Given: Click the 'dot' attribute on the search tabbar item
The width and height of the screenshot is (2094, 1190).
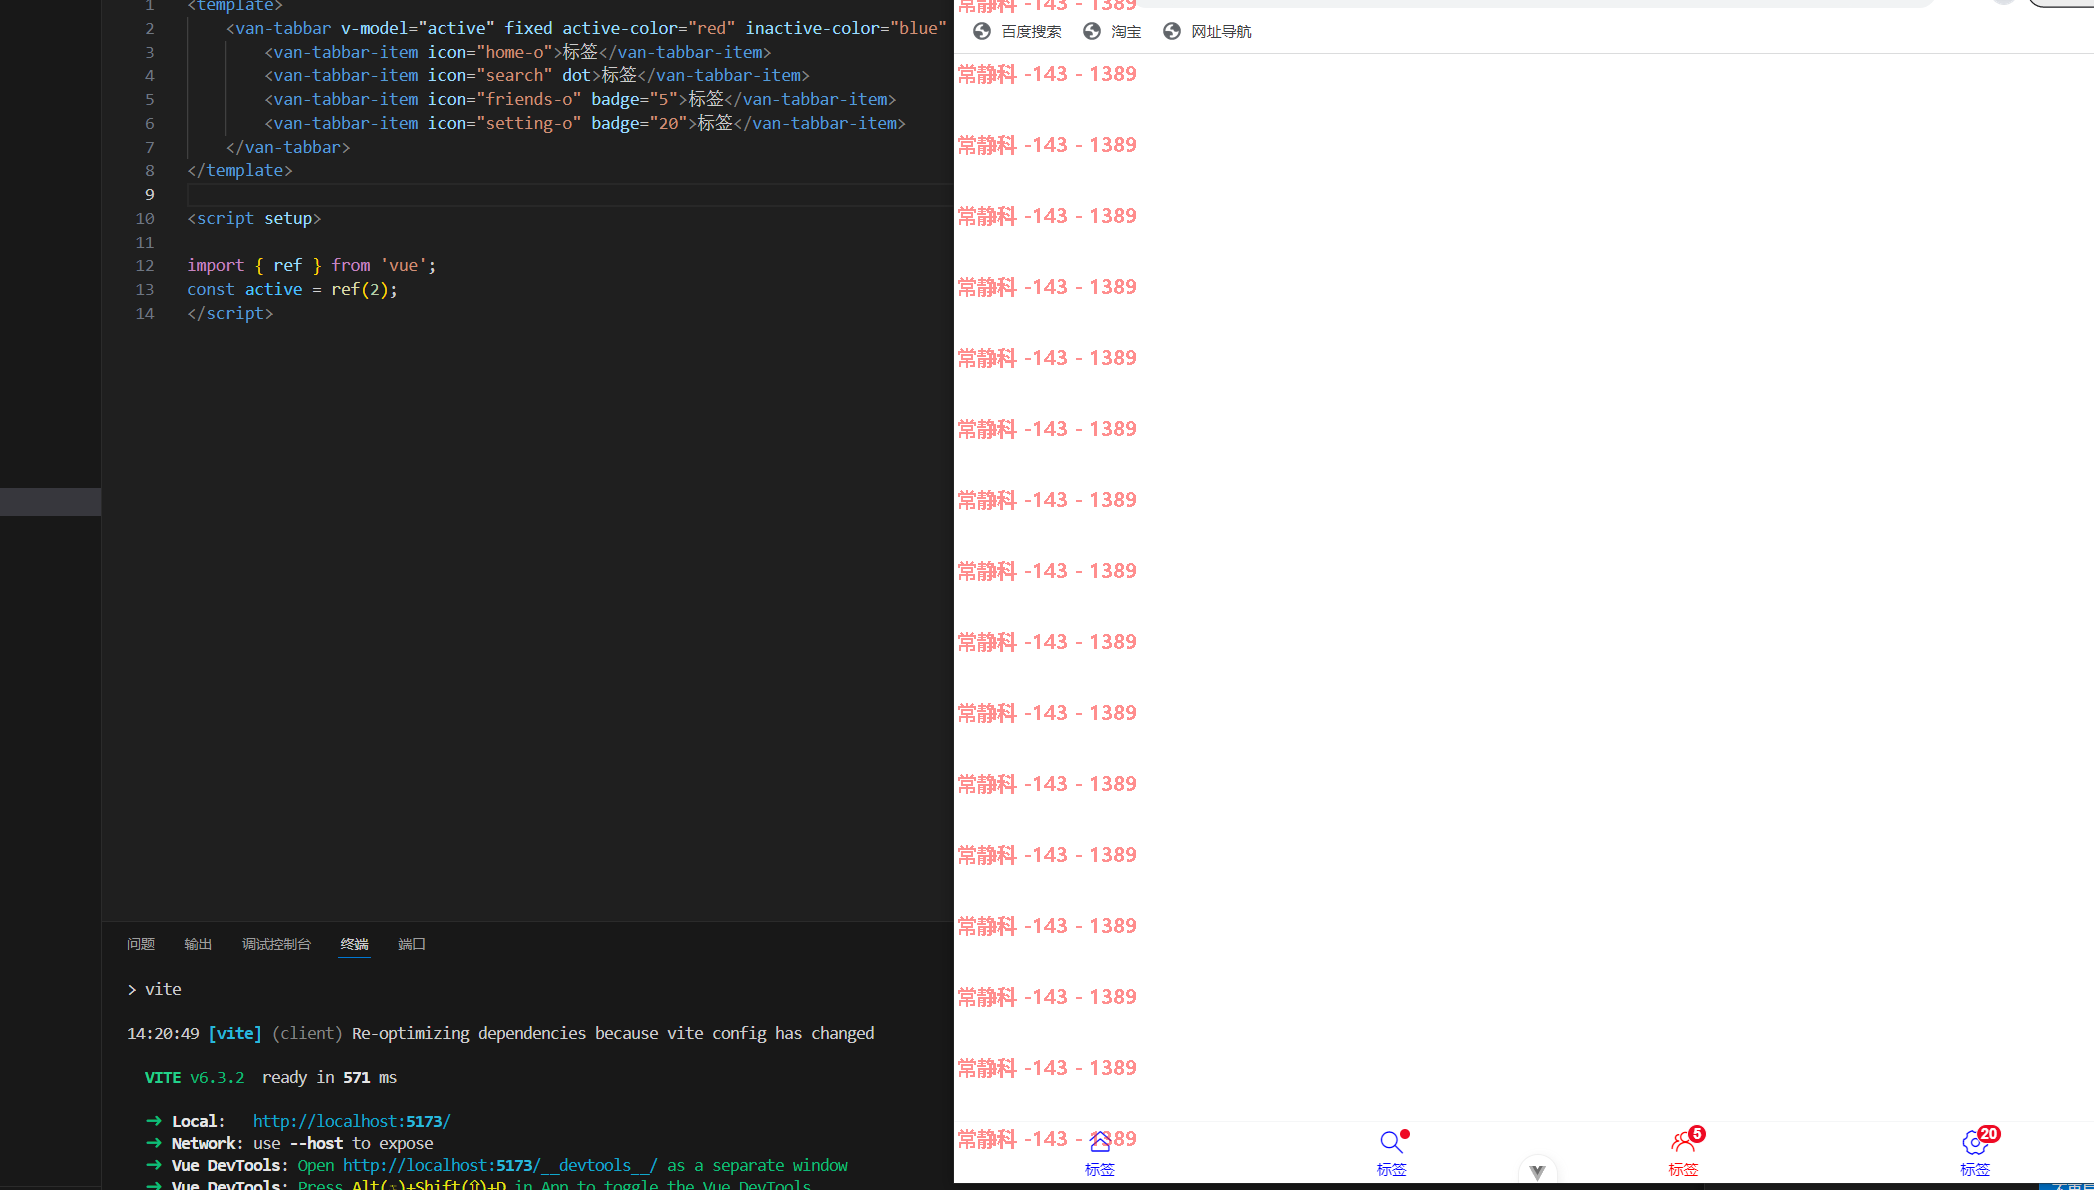Looking at the screenshot, I should coord(576,75).
